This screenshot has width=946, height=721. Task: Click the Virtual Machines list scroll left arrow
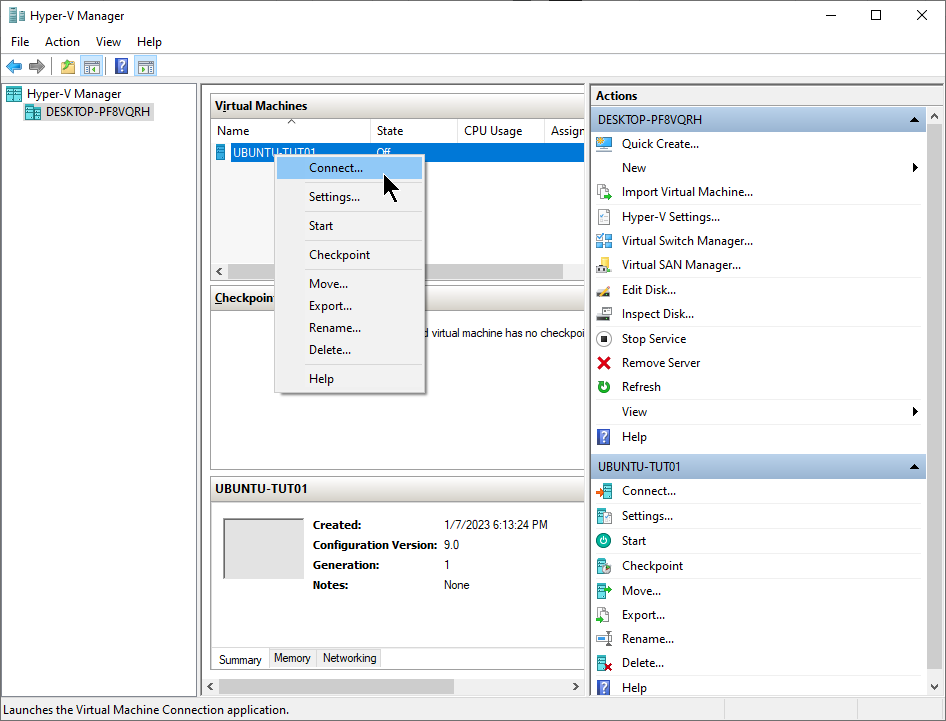(219, 272)
